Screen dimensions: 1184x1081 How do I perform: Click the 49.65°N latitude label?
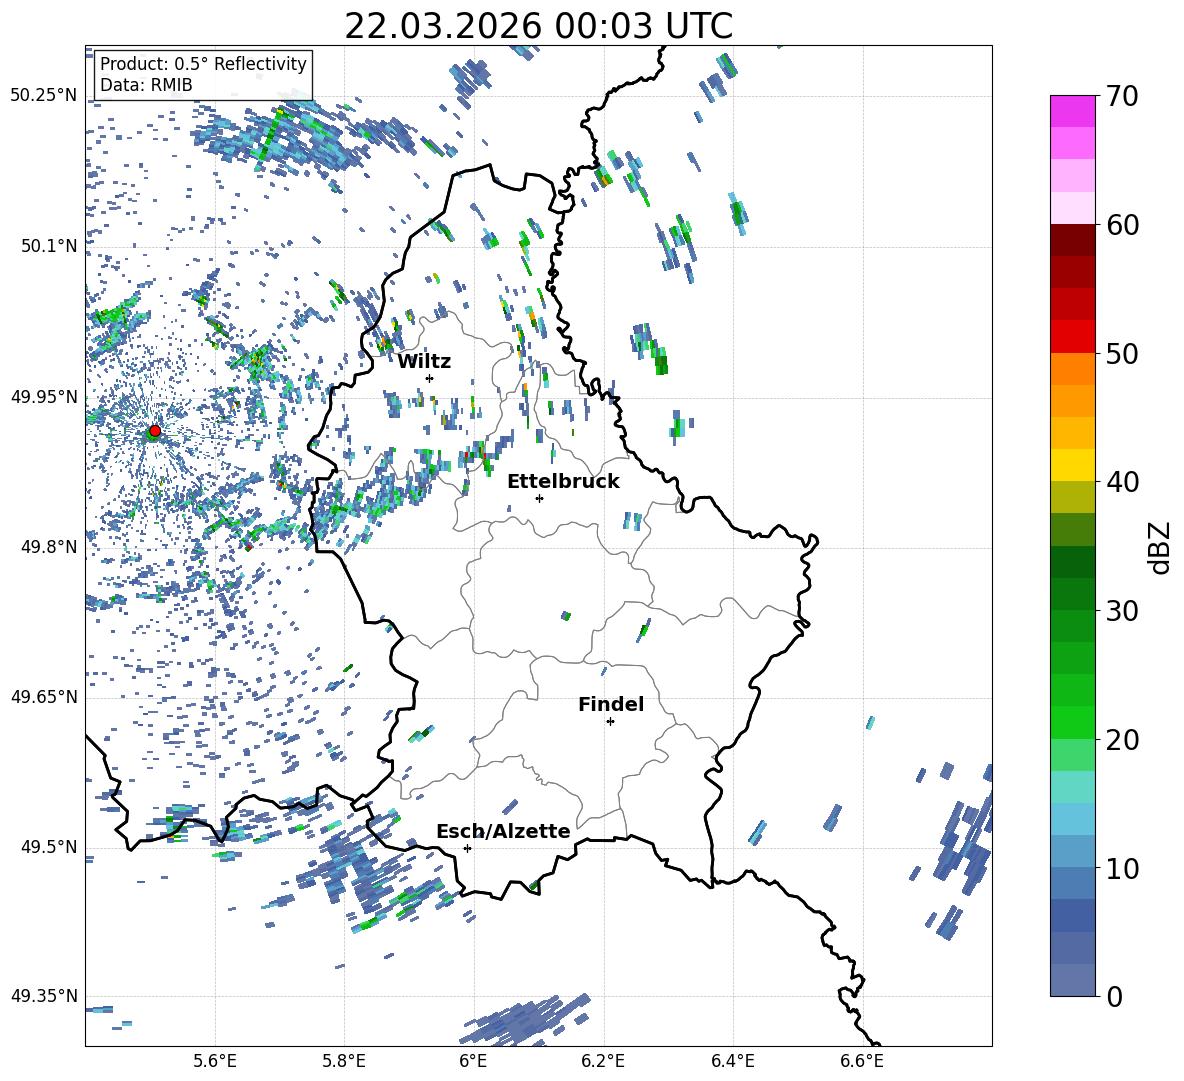tap(44, 696)
